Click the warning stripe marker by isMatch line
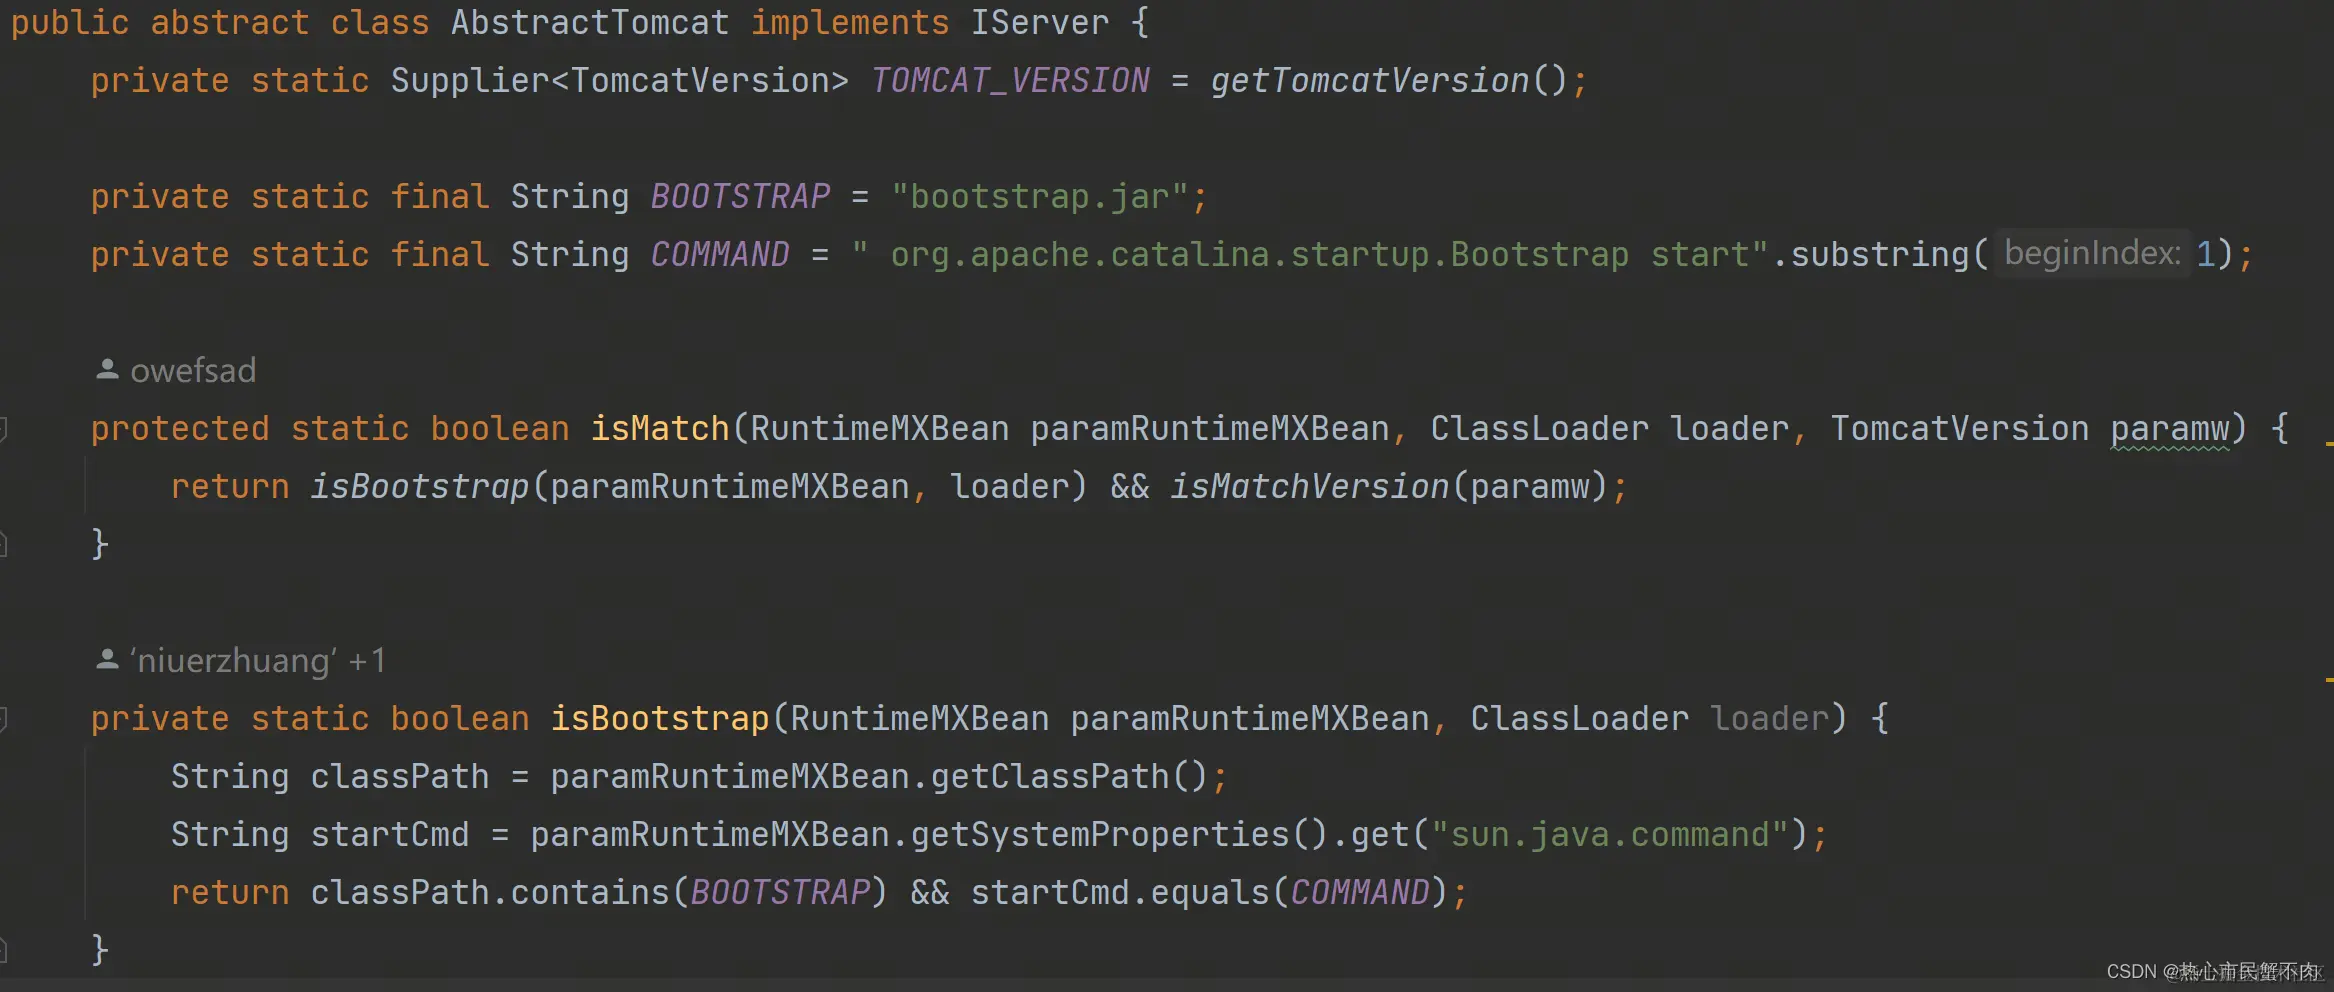The height and width of the screenshot is (992, 2334). [x=2329, y=443]
